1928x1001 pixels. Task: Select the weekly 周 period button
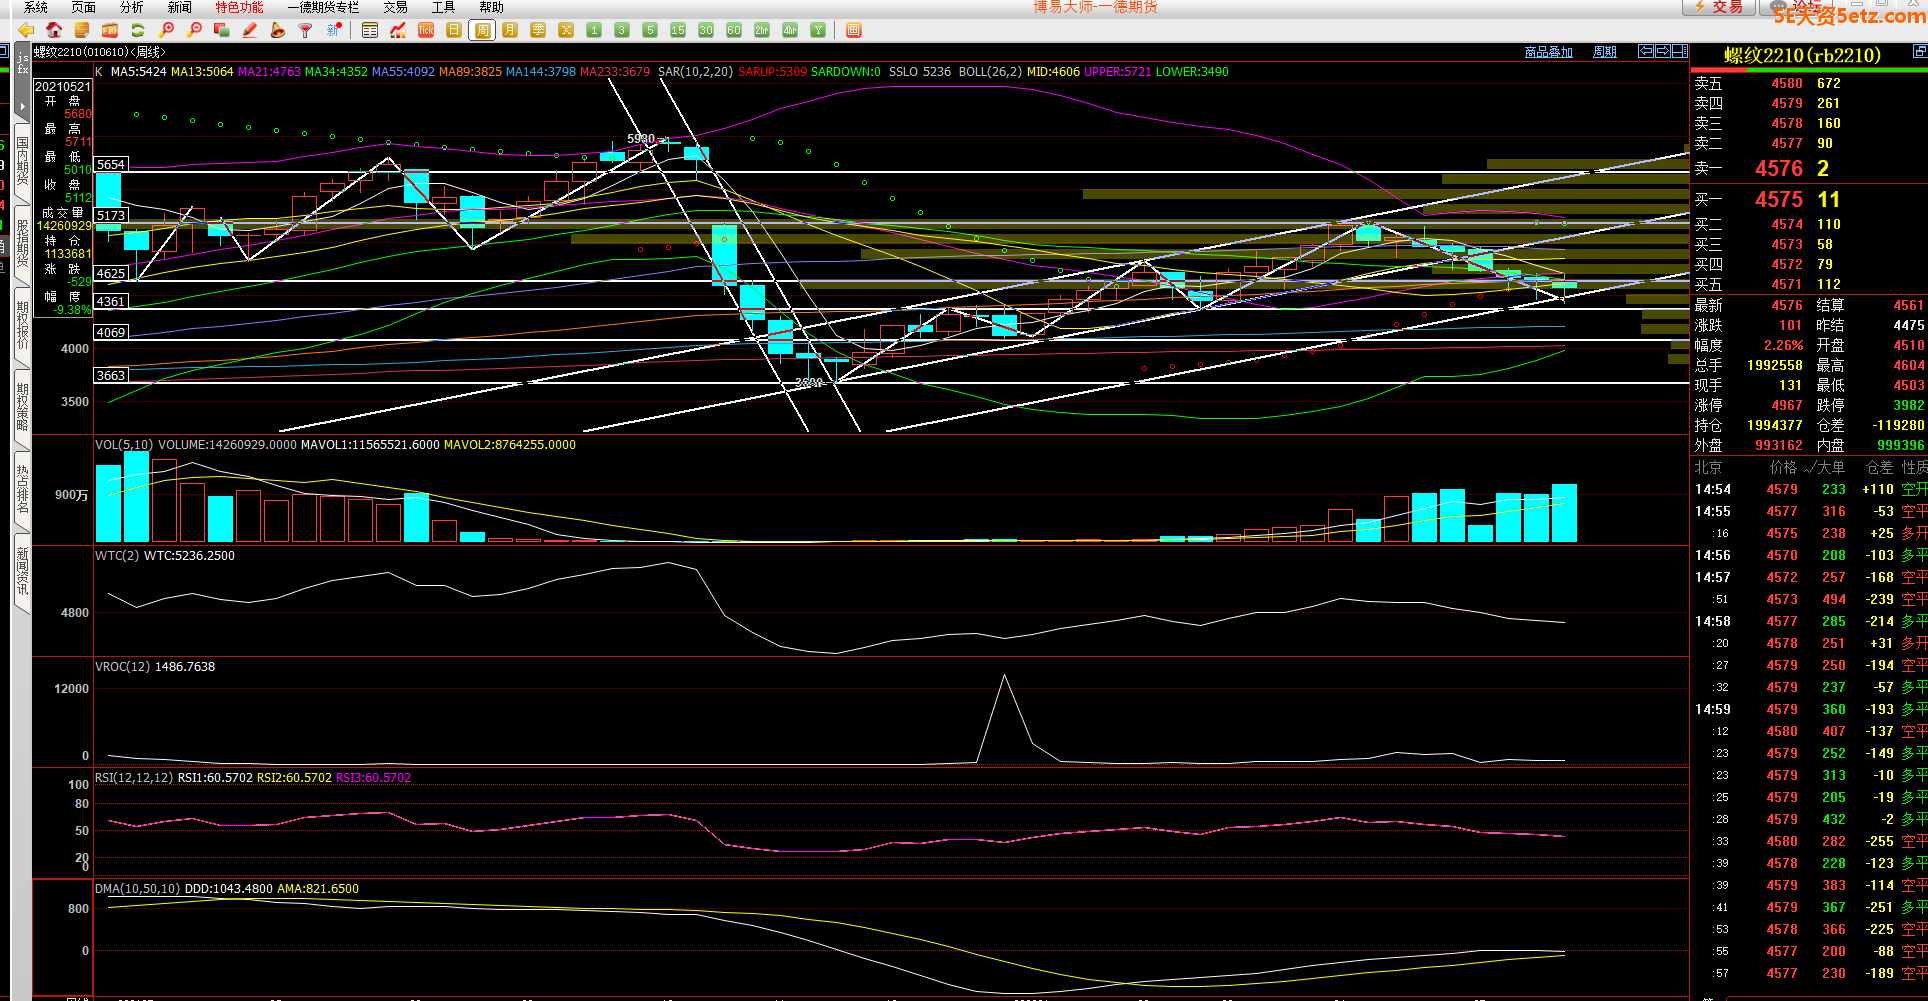click(x=482, y=31)
